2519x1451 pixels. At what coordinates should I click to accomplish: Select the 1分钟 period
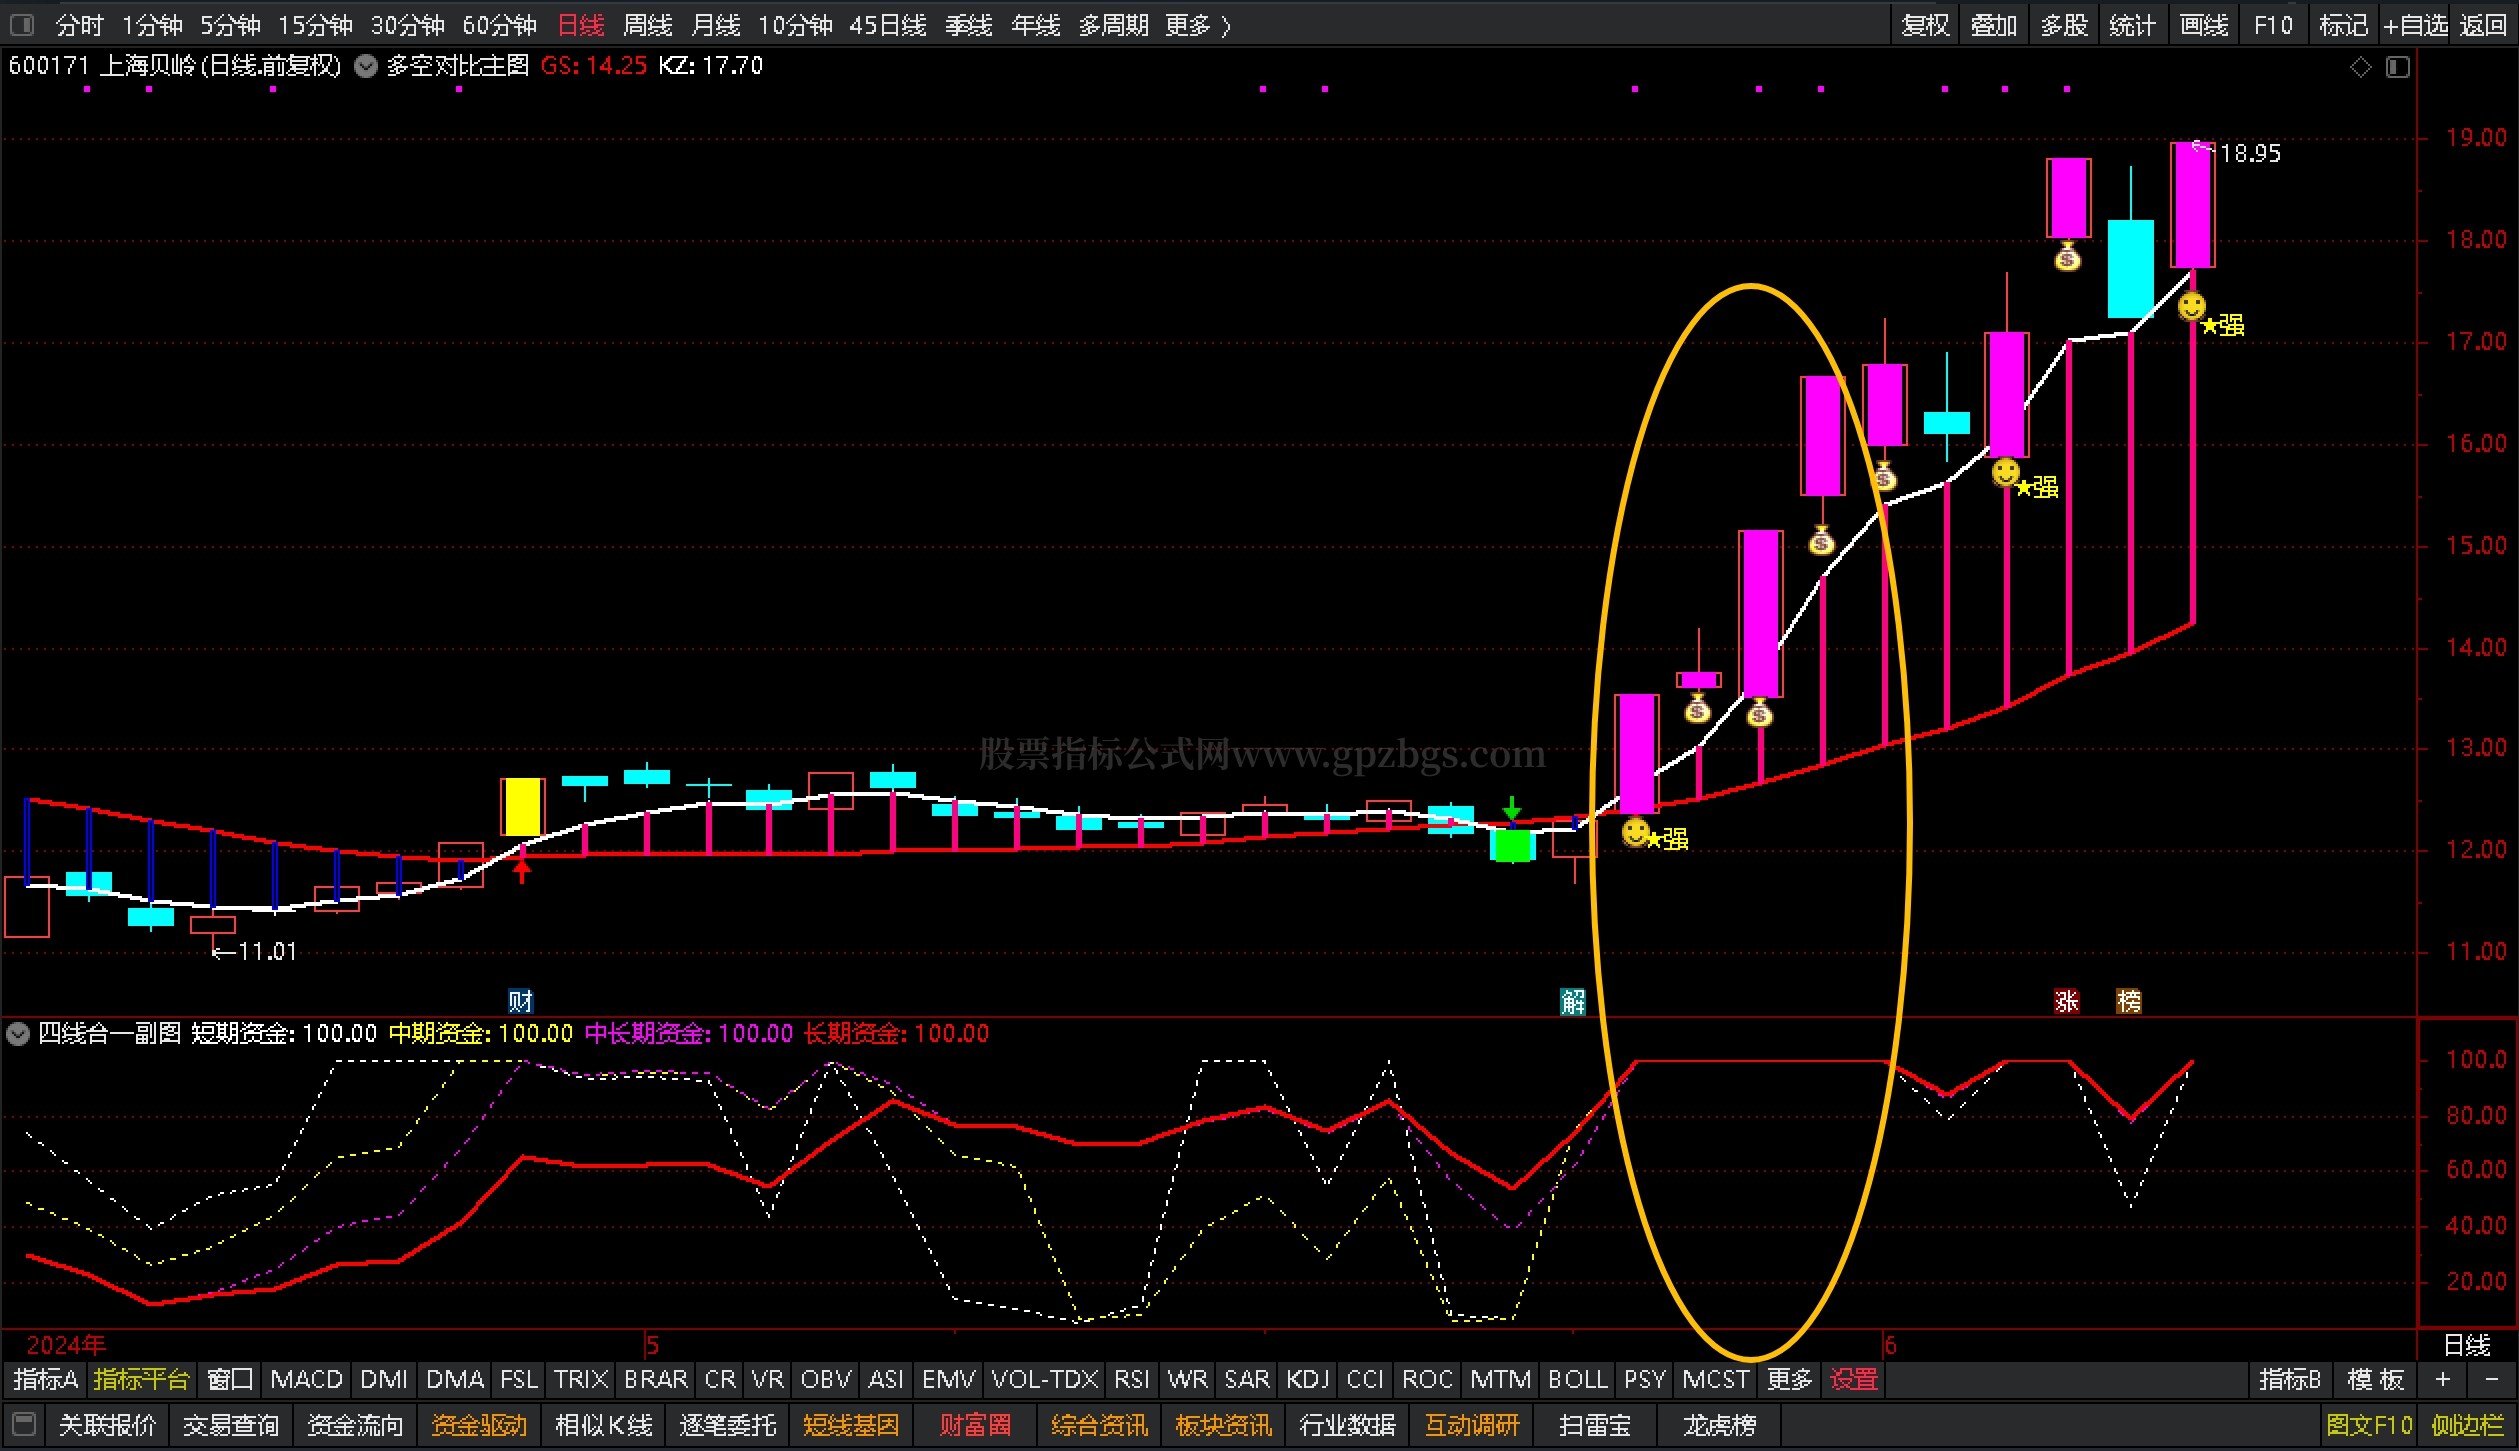coord(151,24)
